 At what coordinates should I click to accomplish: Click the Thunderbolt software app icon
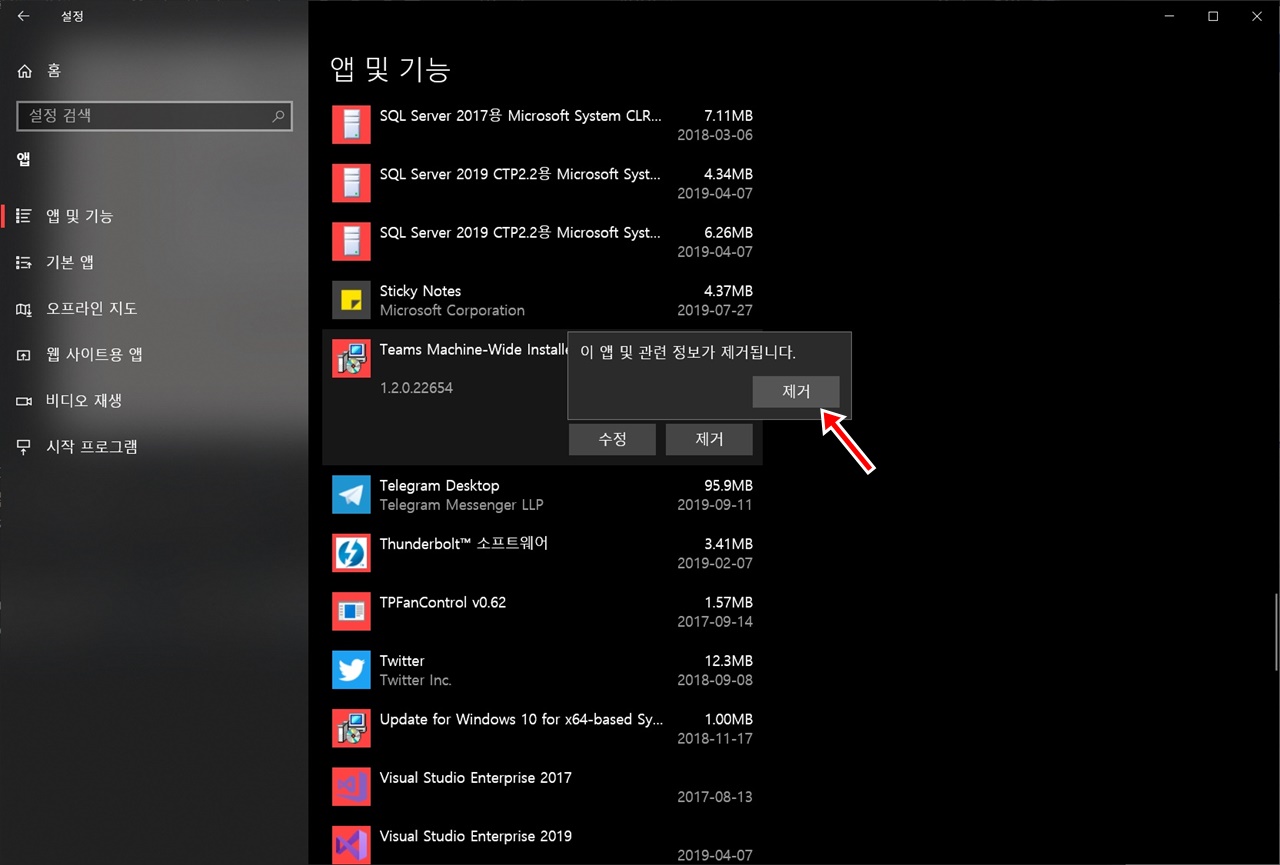point(351,553)
